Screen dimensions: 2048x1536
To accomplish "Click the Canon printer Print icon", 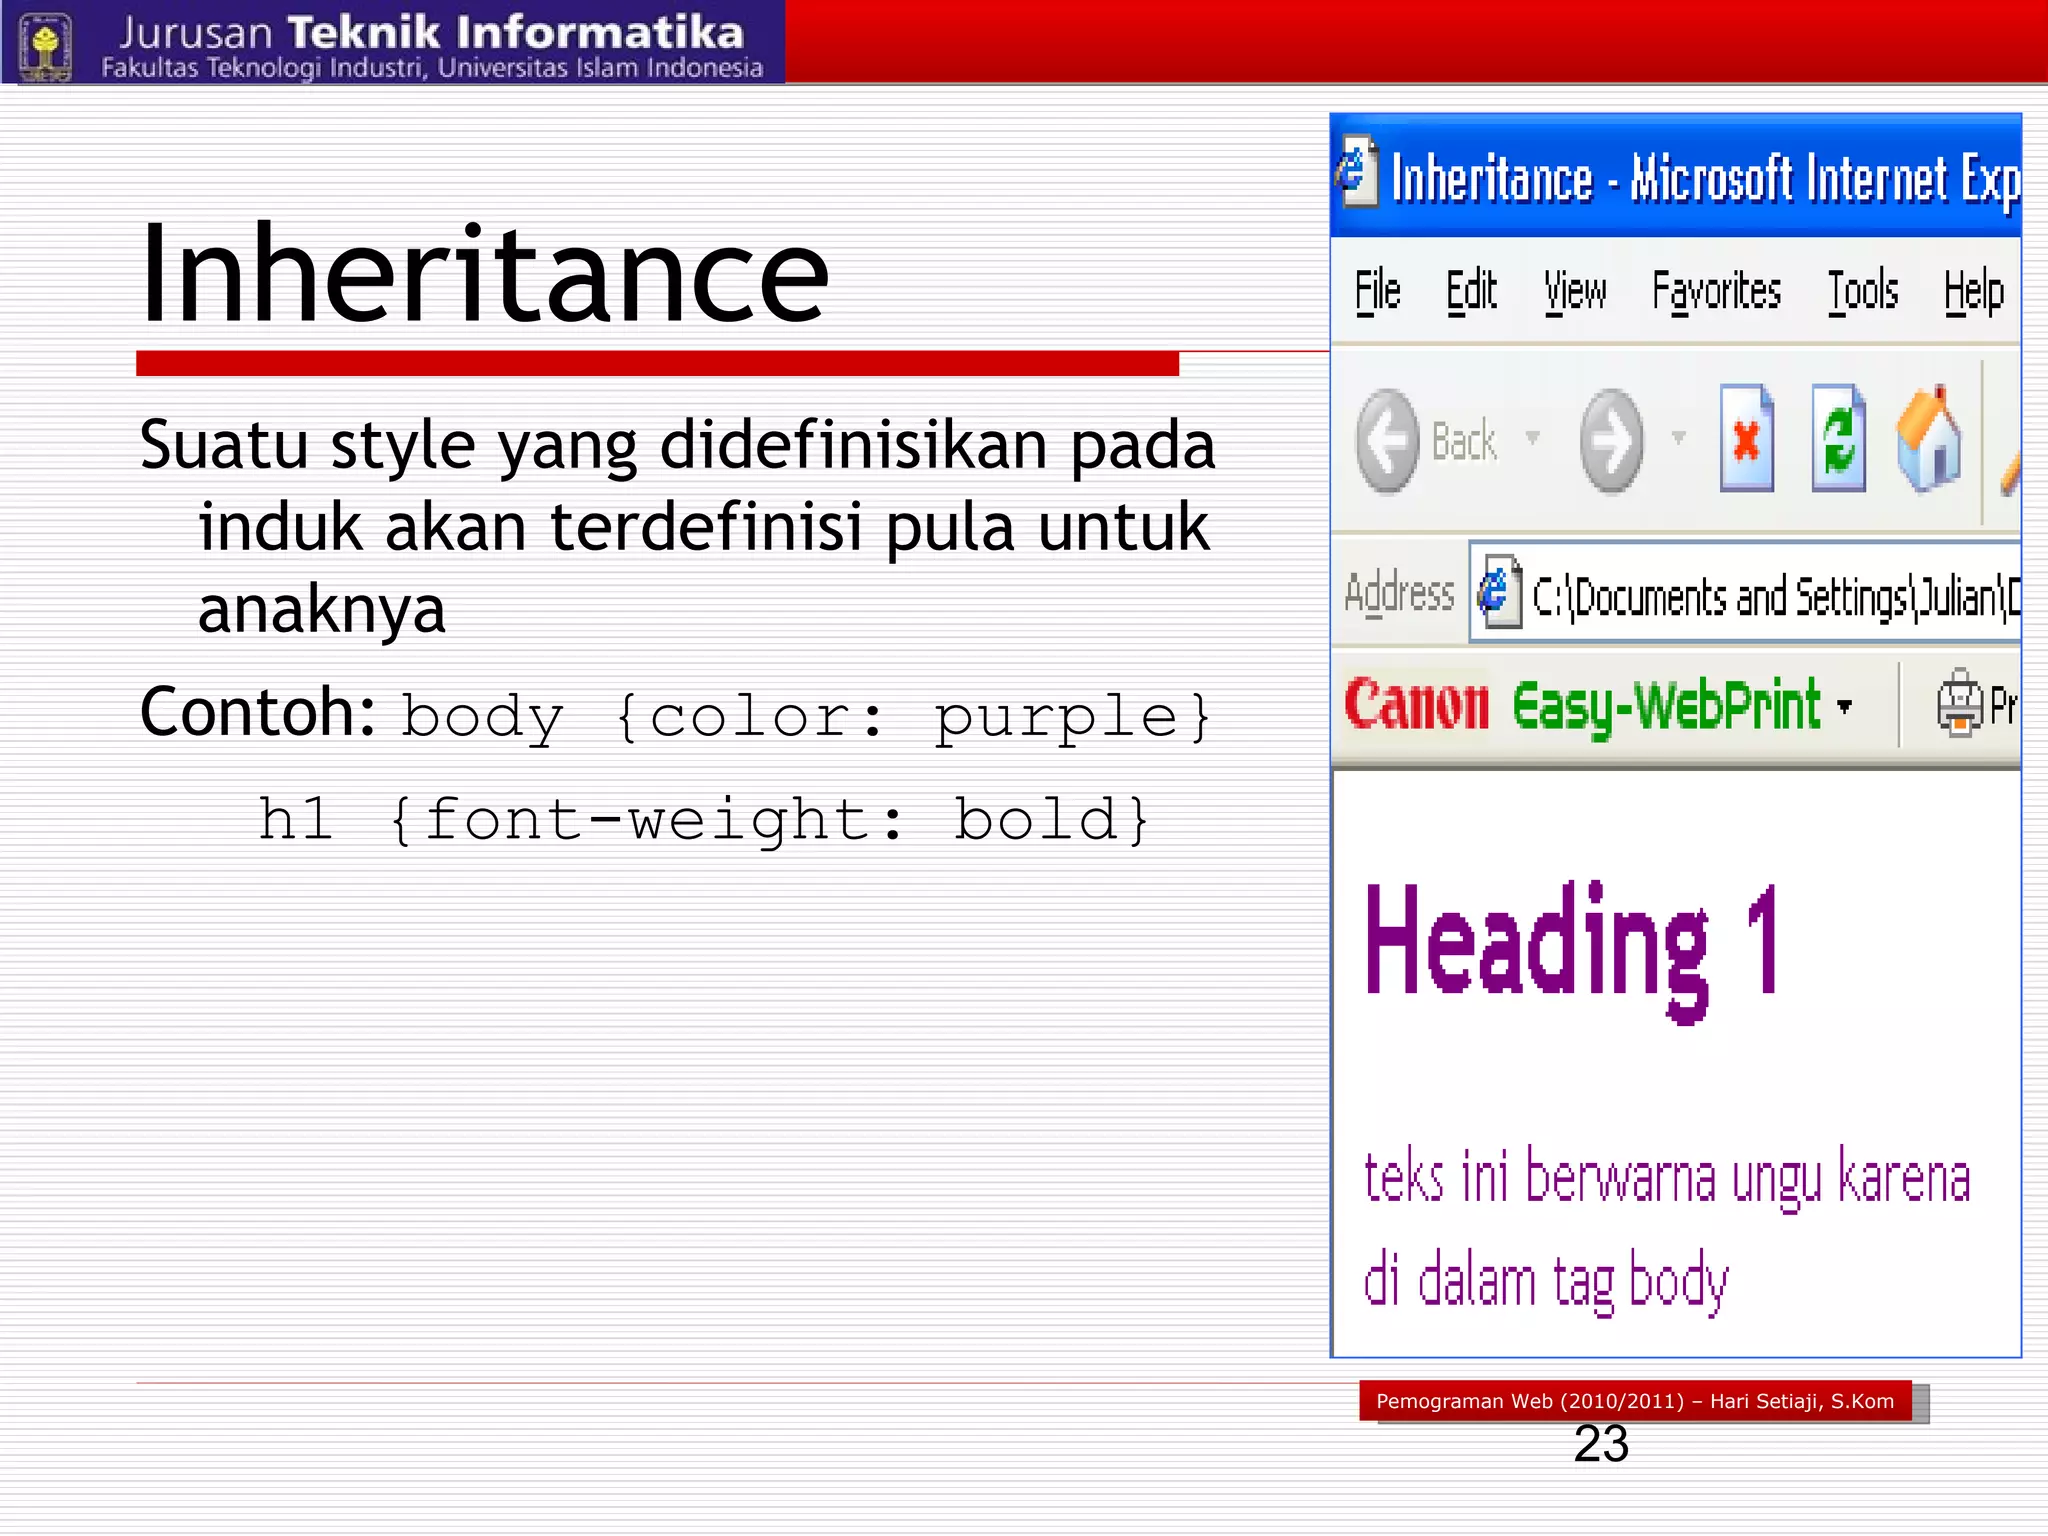I will (x=1959, y=704).
